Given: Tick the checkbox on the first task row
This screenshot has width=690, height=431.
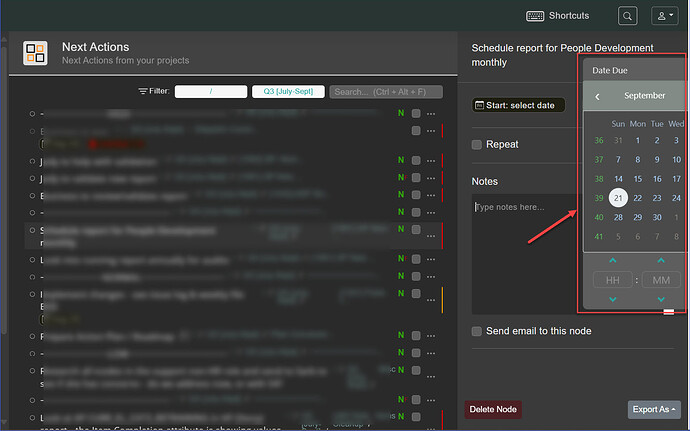Looking at the screenshot, I should [416, 114].
